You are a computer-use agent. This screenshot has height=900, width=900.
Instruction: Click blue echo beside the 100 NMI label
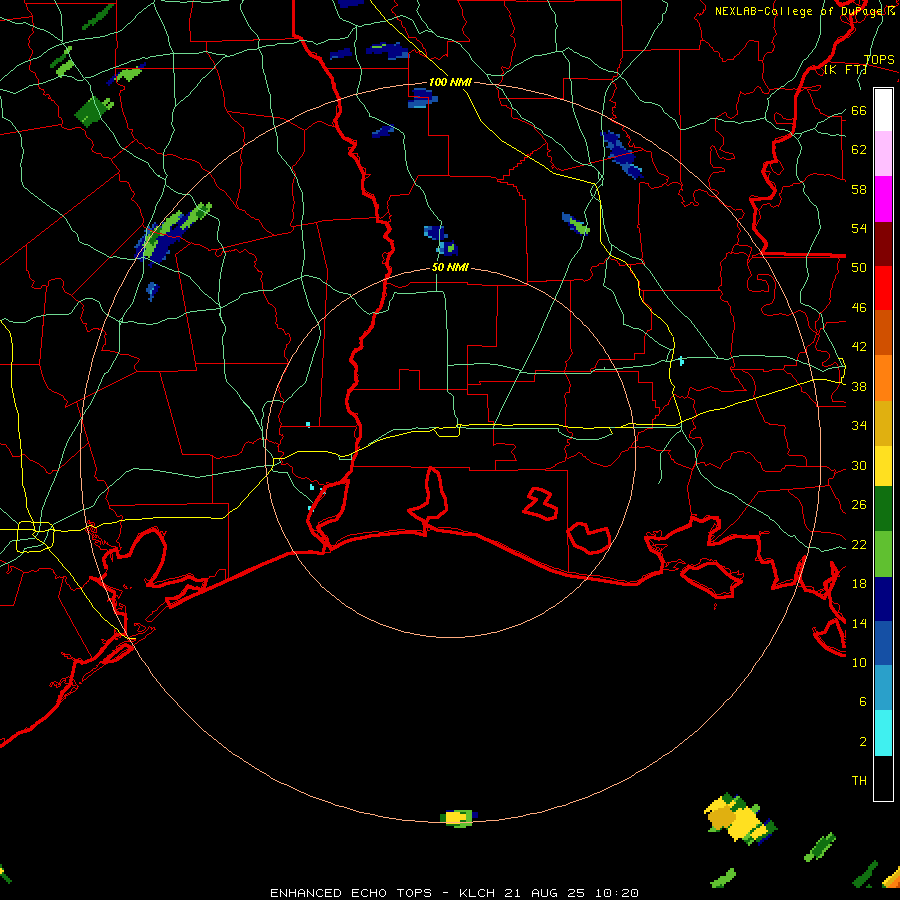click(x=422, y=99)
